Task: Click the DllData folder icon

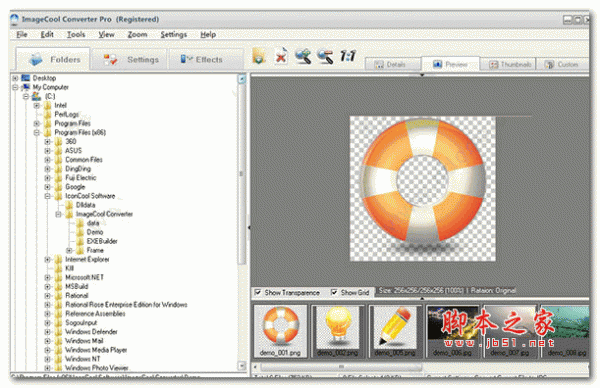Action: pyautogui.click(x=69, y=205)
